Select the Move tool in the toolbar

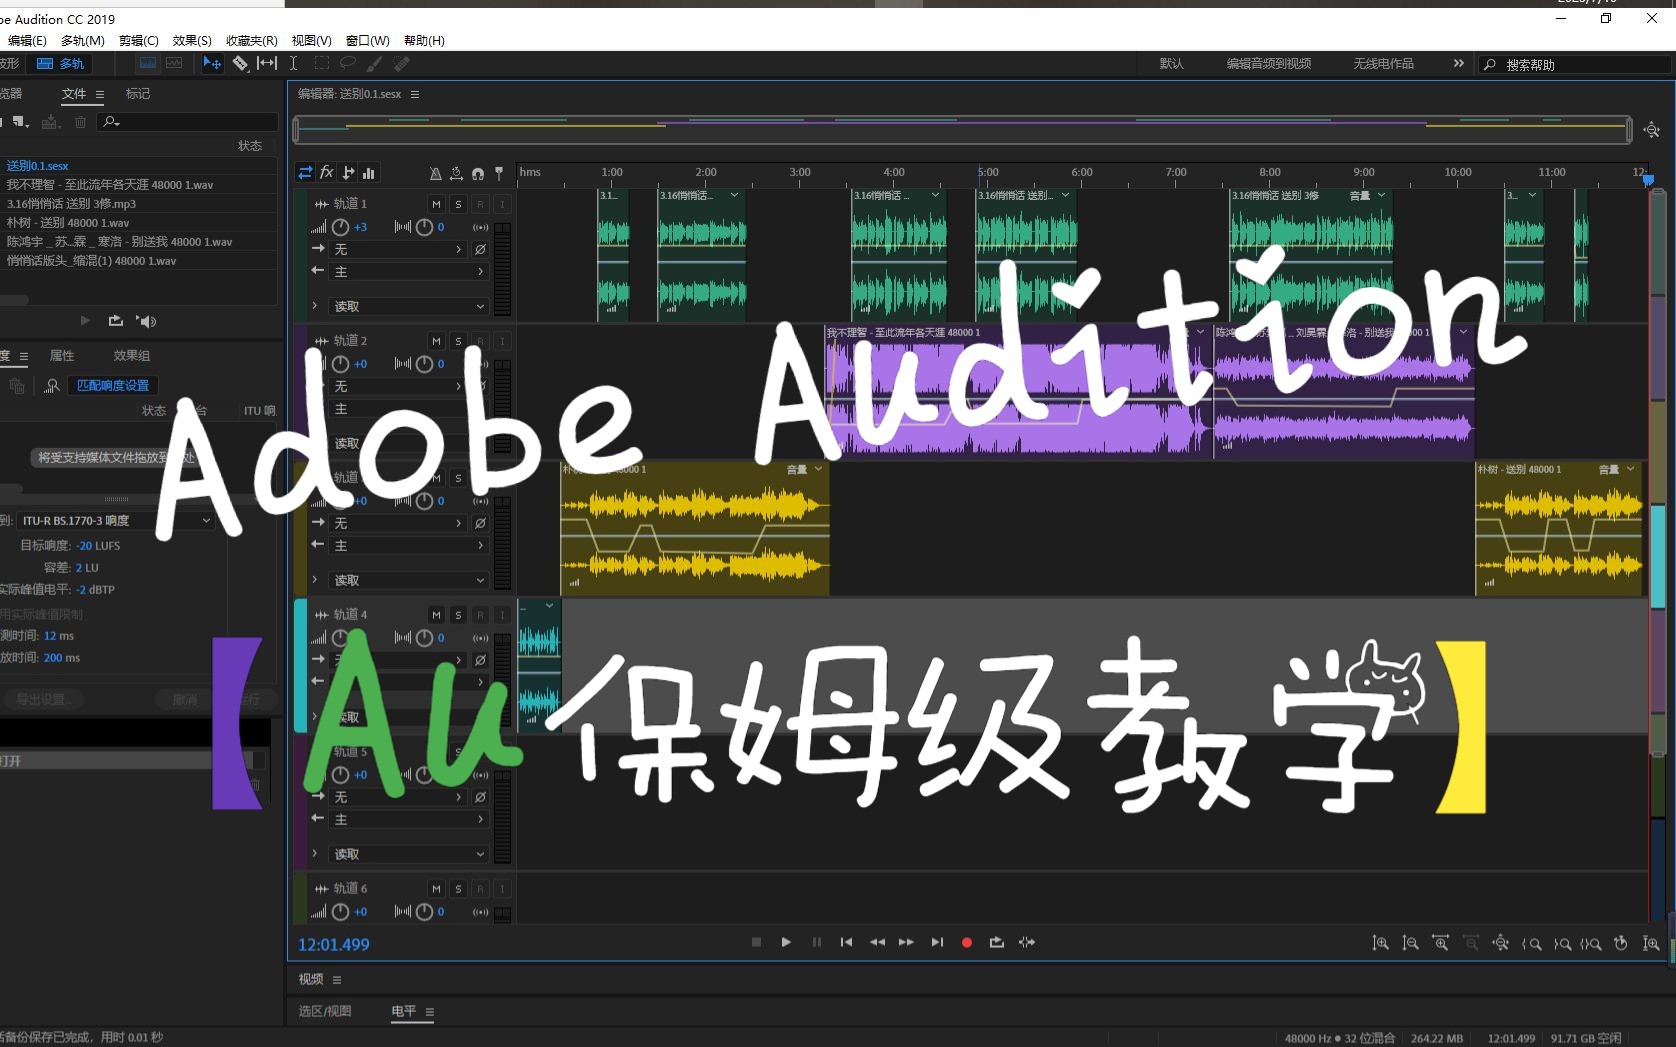tap(211, 63)
